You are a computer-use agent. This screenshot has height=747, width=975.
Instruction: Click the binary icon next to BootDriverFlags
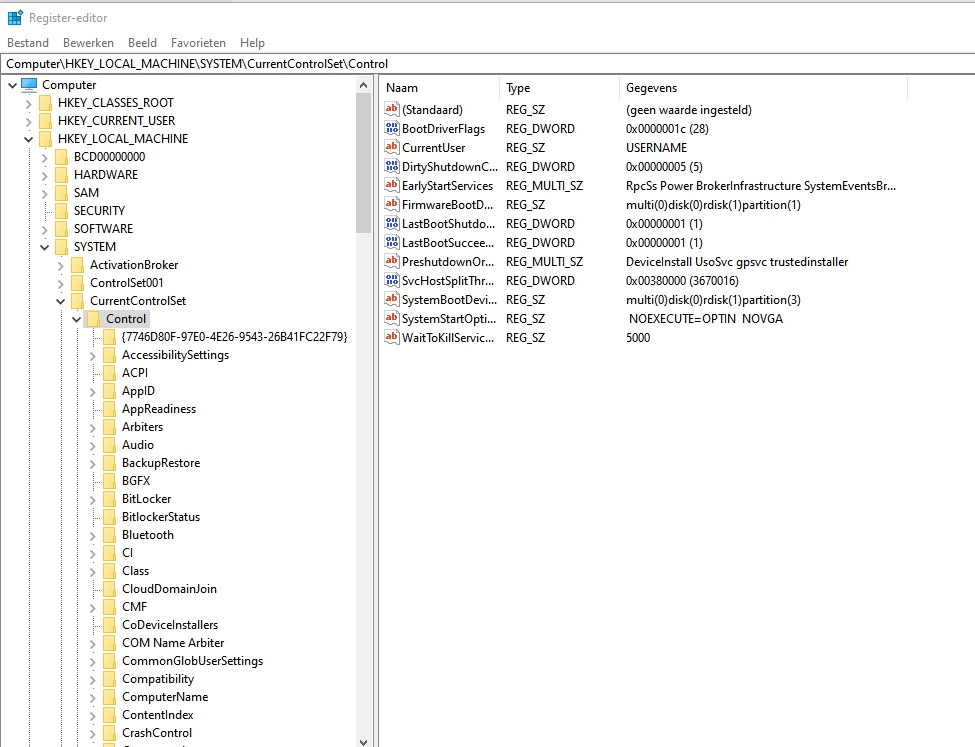tap(392, 129)
